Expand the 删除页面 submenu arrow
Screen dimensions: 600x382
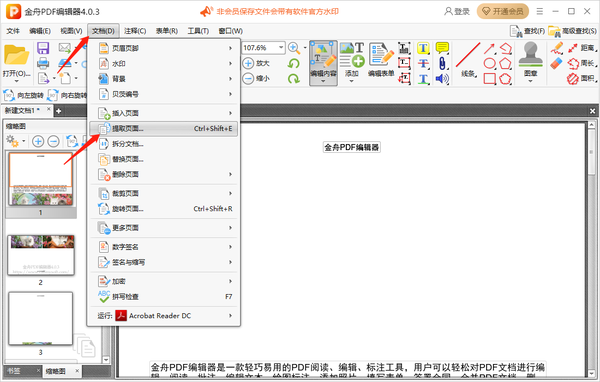pyautogui.click(x=230, y=175)
